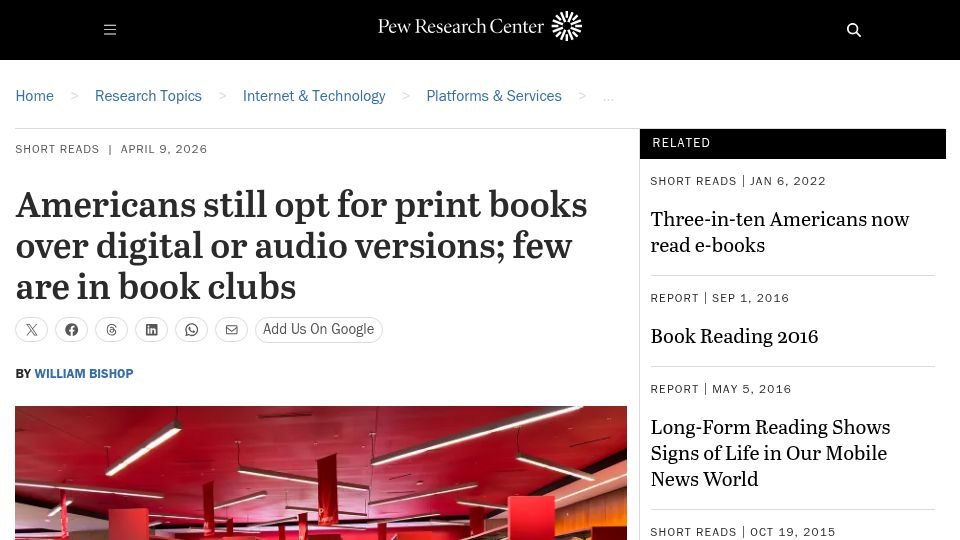Image resolution: width=960 pixels, height=540 pixels.
Task: Click the APRIL 9, 2026 date
Action: pyautogui.click(x=164, y=149)
